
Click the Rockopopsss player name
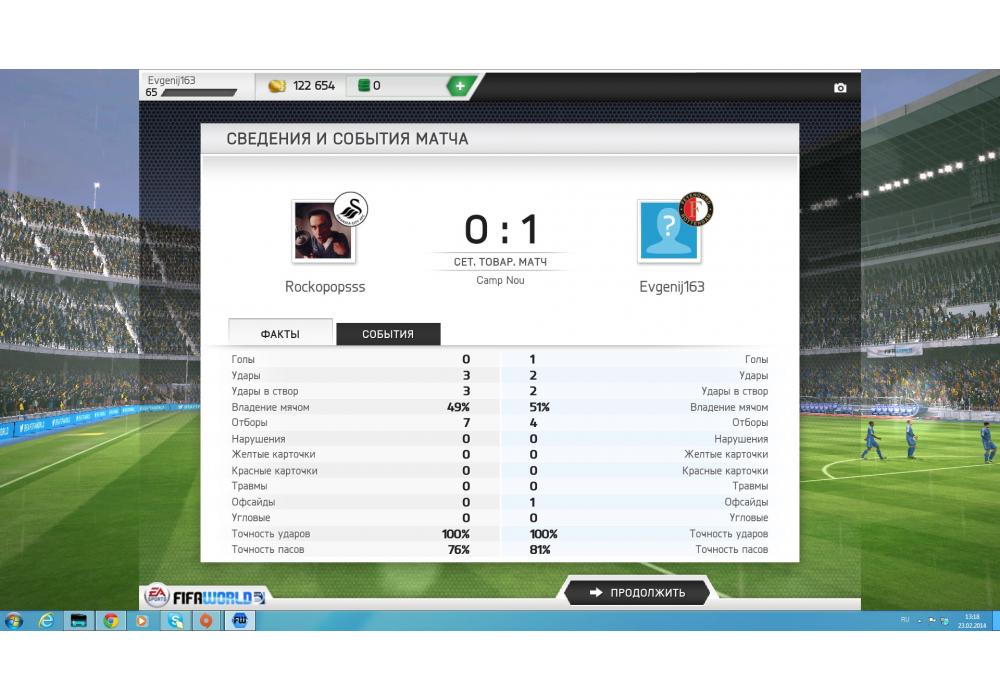[325, 287]
